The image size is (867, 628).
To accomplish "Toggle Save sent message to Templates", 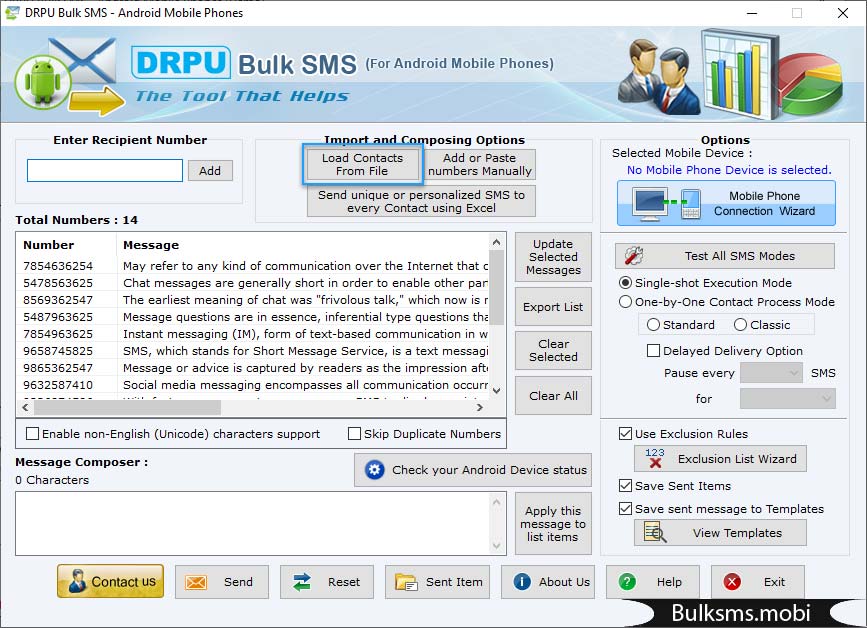I will (625, 508).
